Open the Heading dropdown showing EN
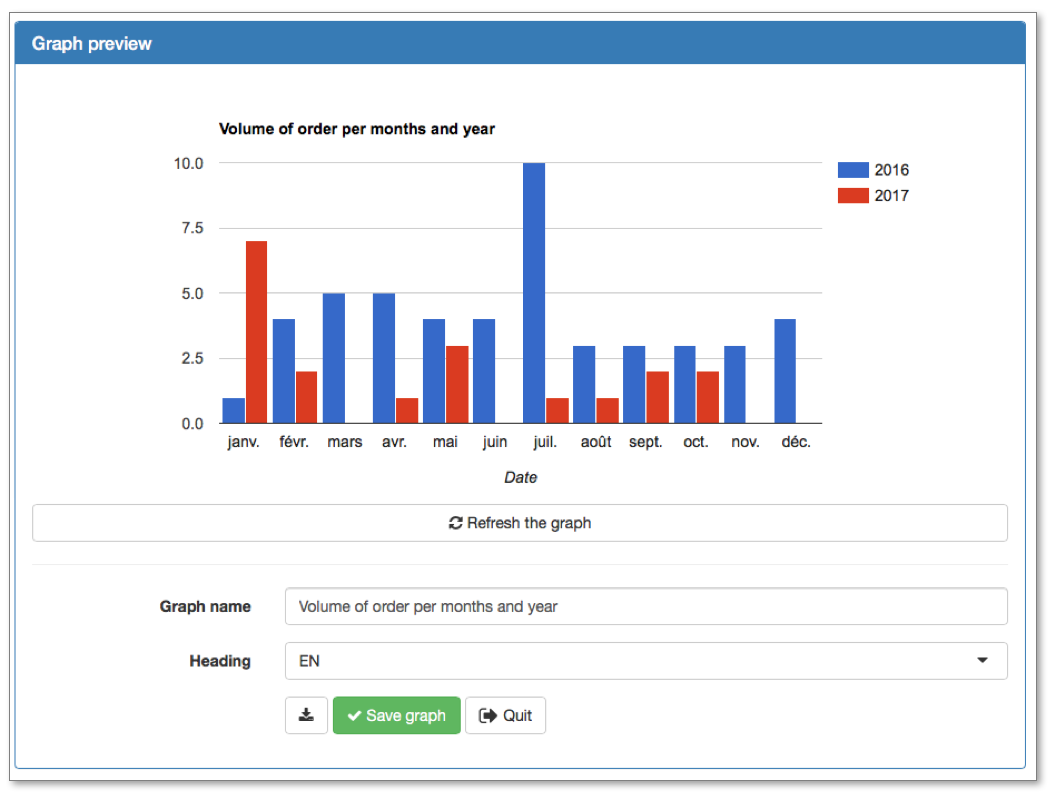Viewport: 1052px width, 794px height. pos(646,661)
